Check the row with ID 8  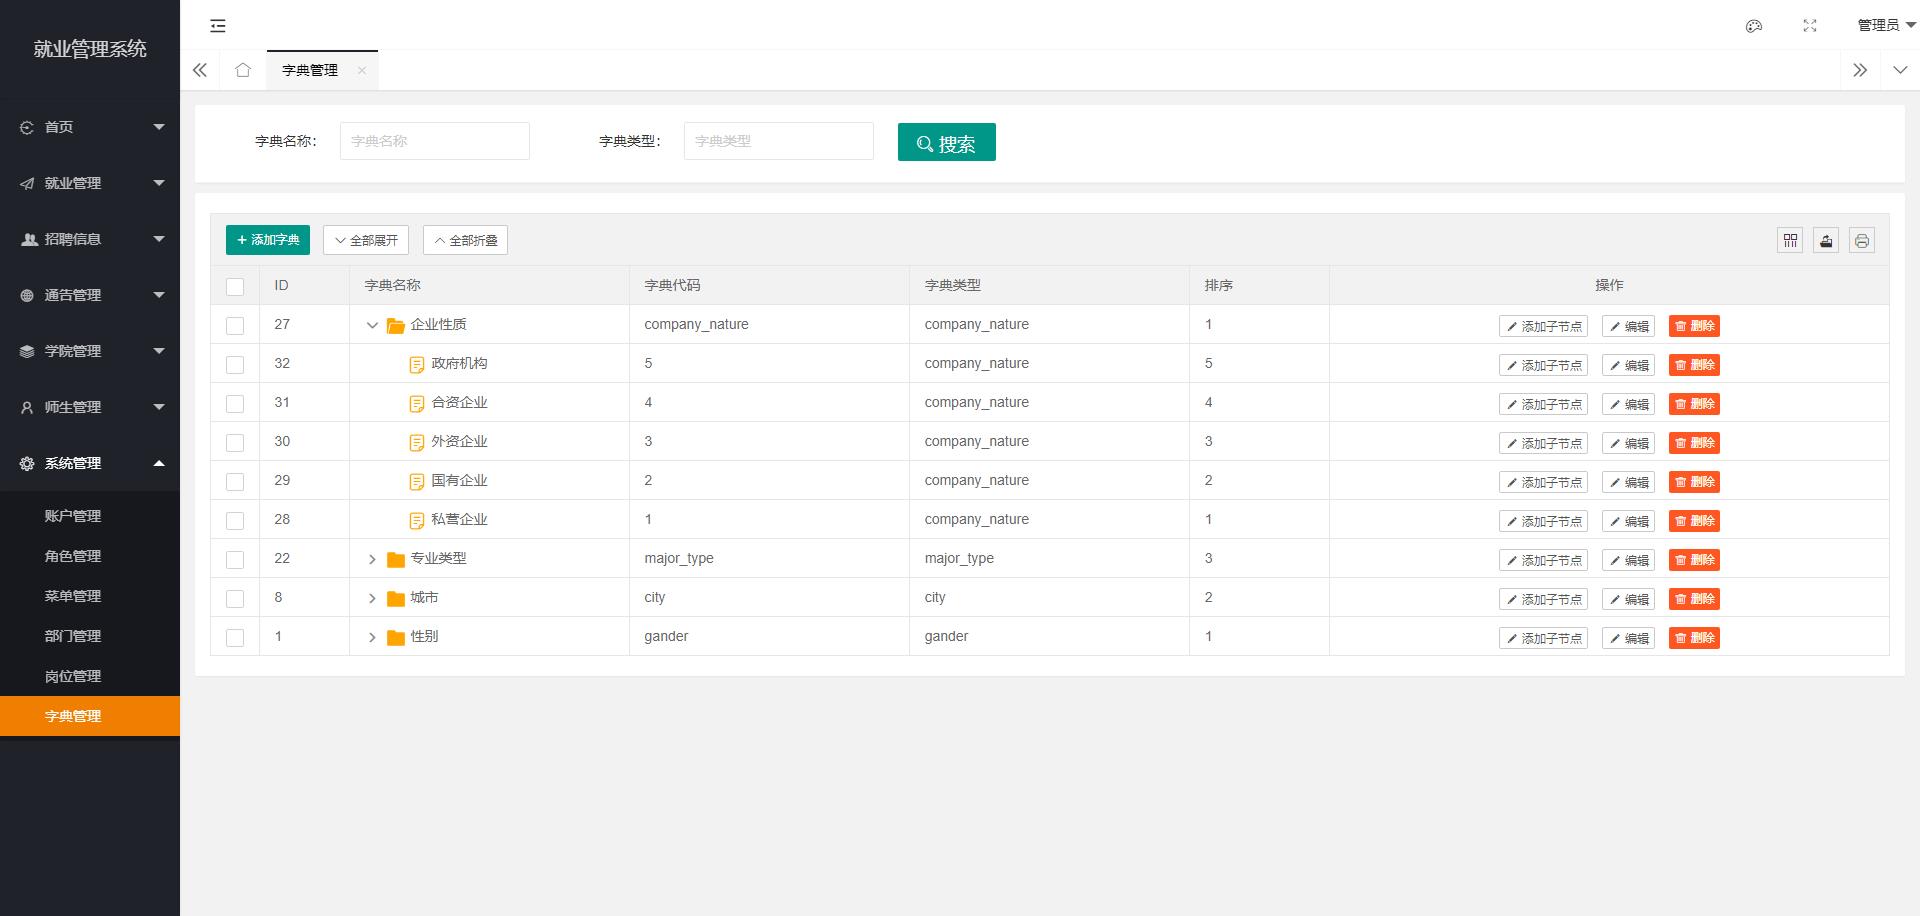pos(235,599)
